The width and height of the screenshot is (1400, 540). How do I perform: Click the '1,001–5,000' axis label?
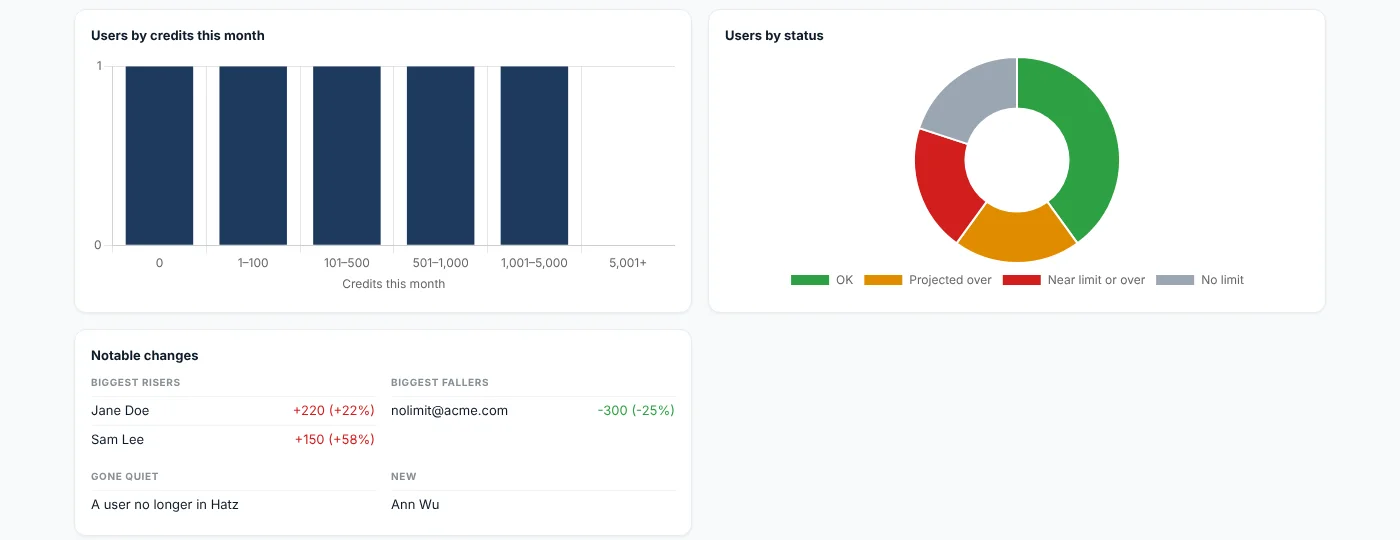[x=534, y=263]
